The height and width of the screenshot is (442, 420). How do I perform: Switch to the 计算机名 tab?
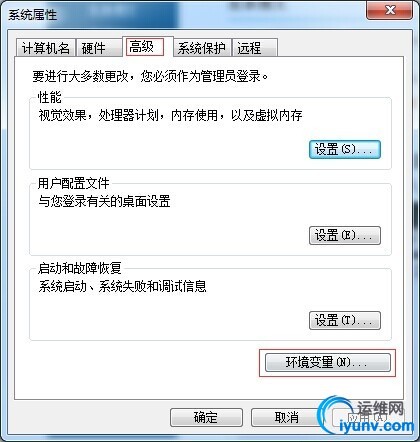[x=46, y=48]
